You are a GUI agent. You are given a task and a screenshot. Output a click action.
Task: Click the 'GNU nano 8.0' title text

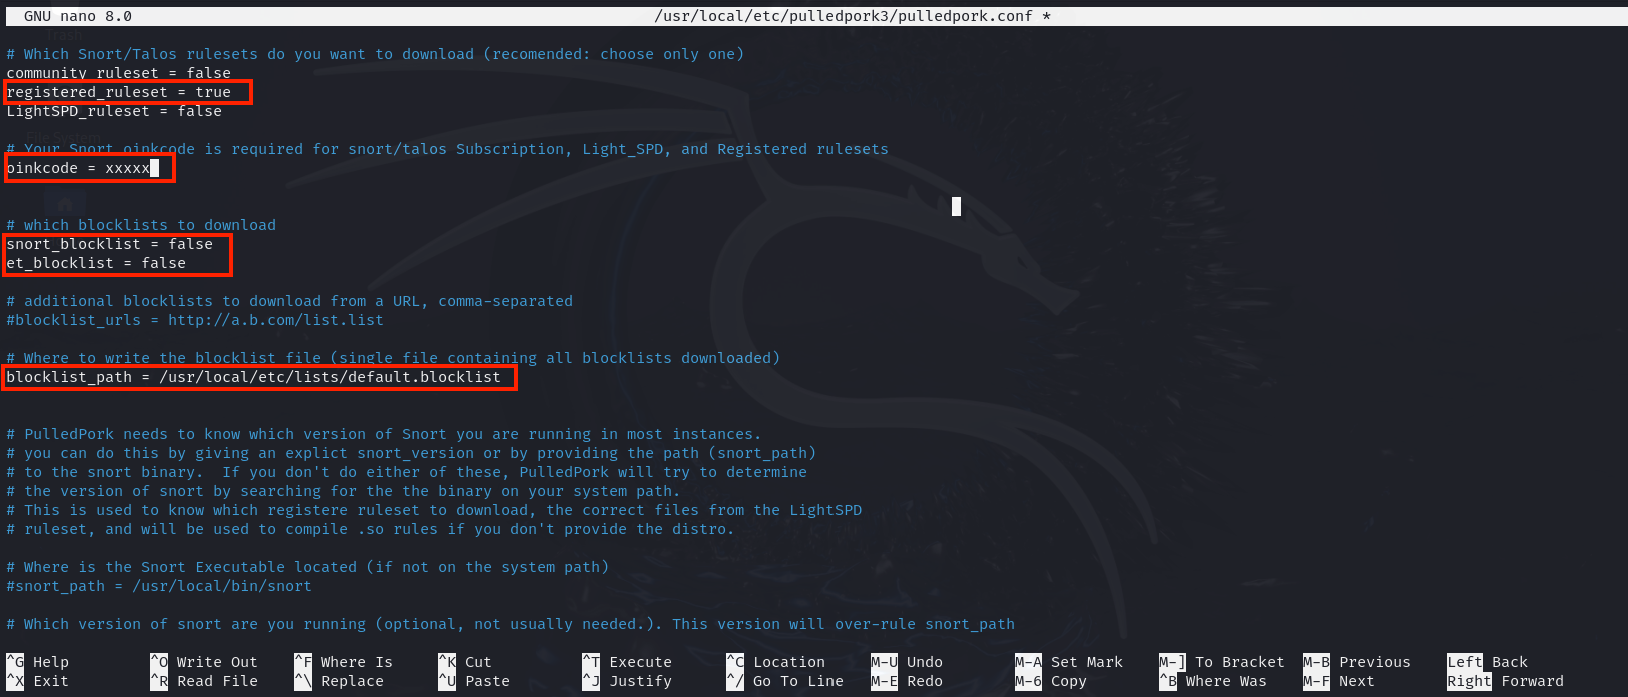coord(78,16)
